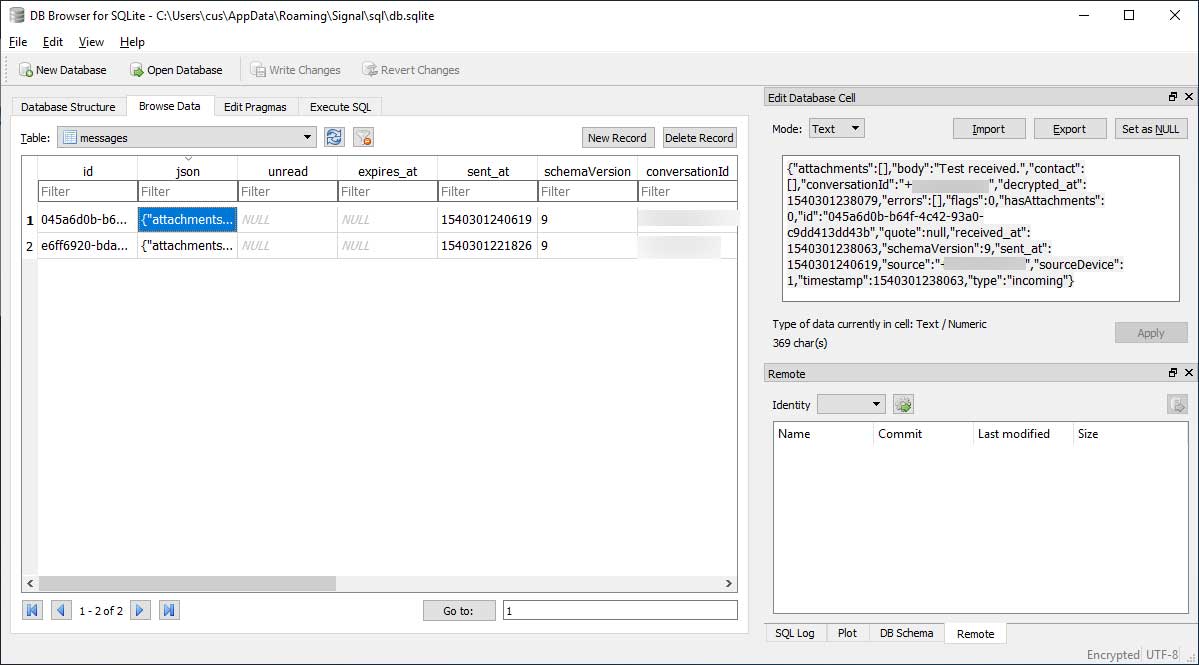Click the Name column header in Remote
Viewport: 1199px width, 665px height.
824,433
